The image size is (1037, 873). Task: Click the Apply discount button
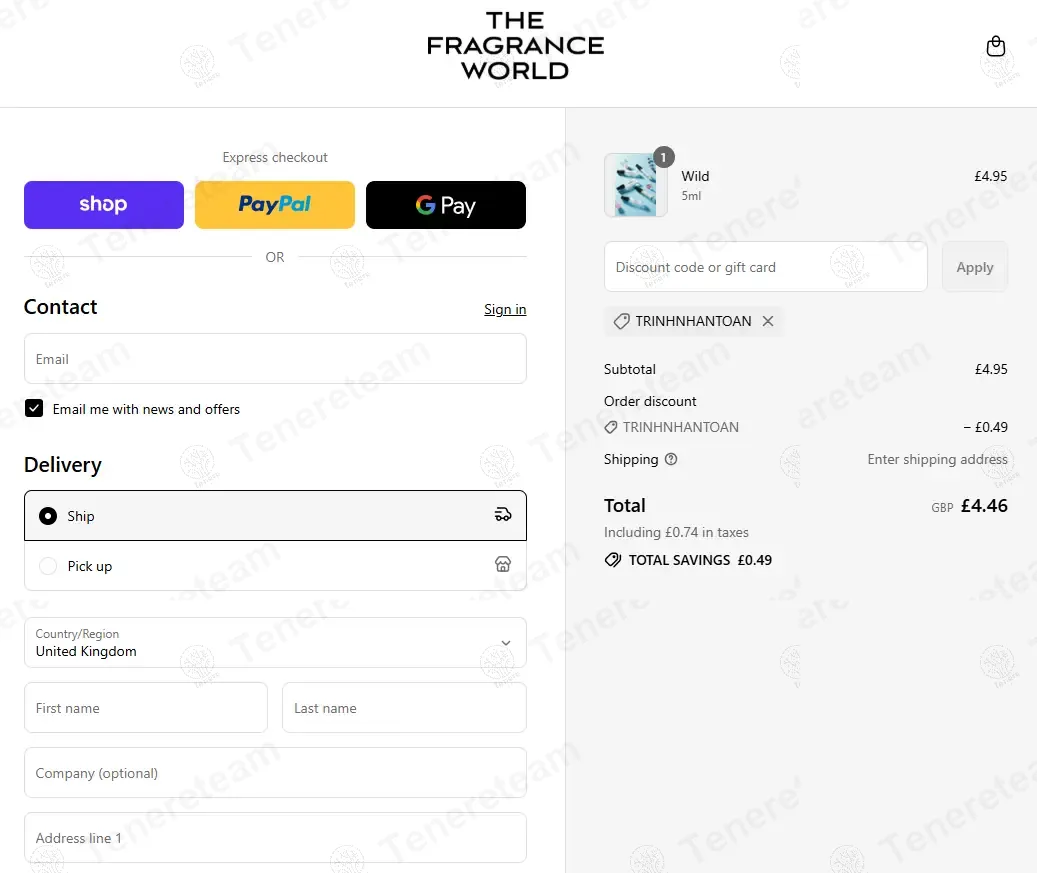point(975,267)
